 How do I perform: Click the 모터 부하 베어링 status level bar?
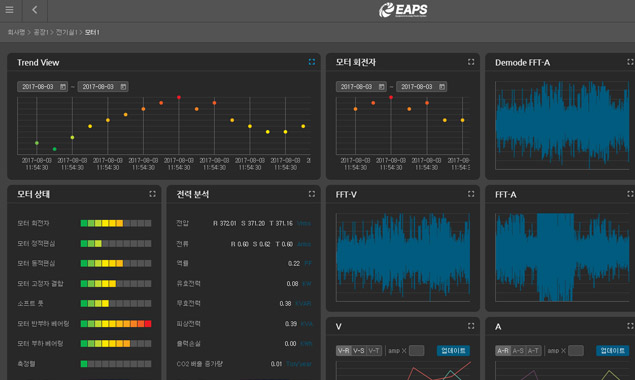(x=116, y=344)
